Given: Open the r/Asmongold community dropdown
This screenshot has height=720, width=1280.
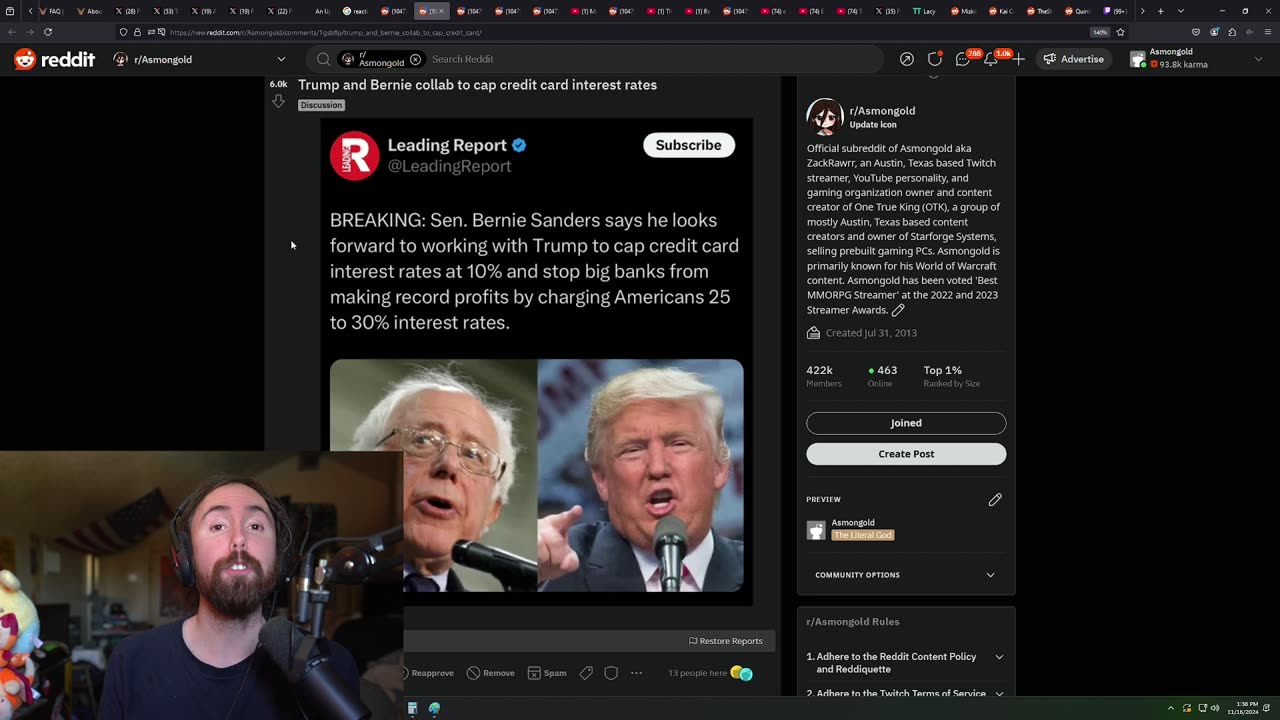Looking at the screenshot, I should point(200,59).
